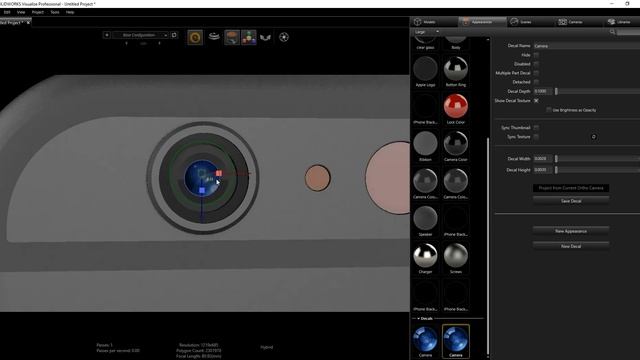Screen dimensions: 640x360
Task: Click the search magnifier icon
Action: [612, 32]
